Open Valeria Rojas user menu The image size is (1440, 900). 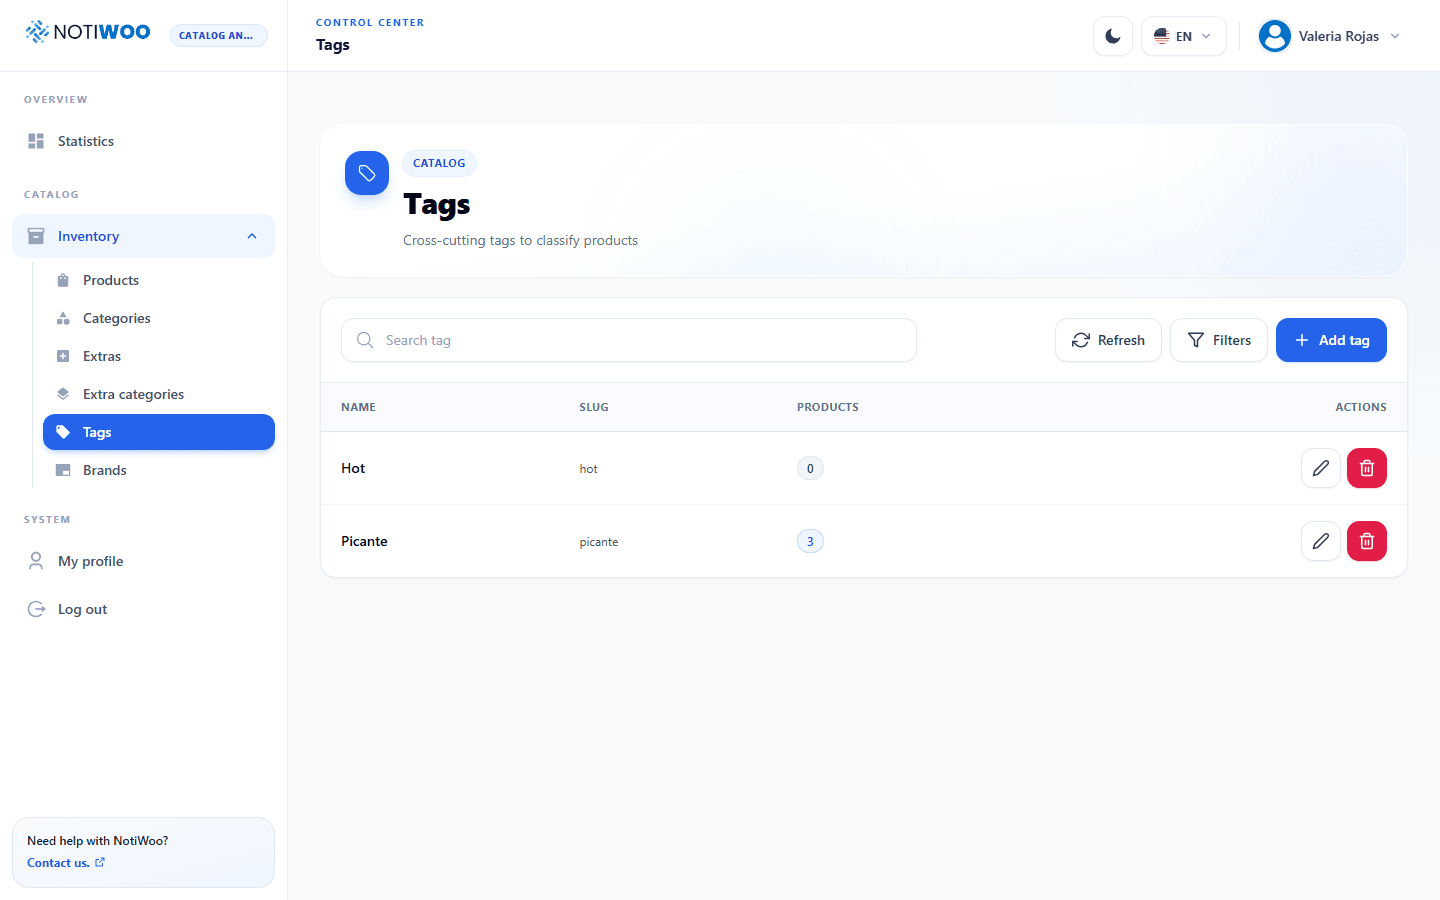(x=1330, y=36)
